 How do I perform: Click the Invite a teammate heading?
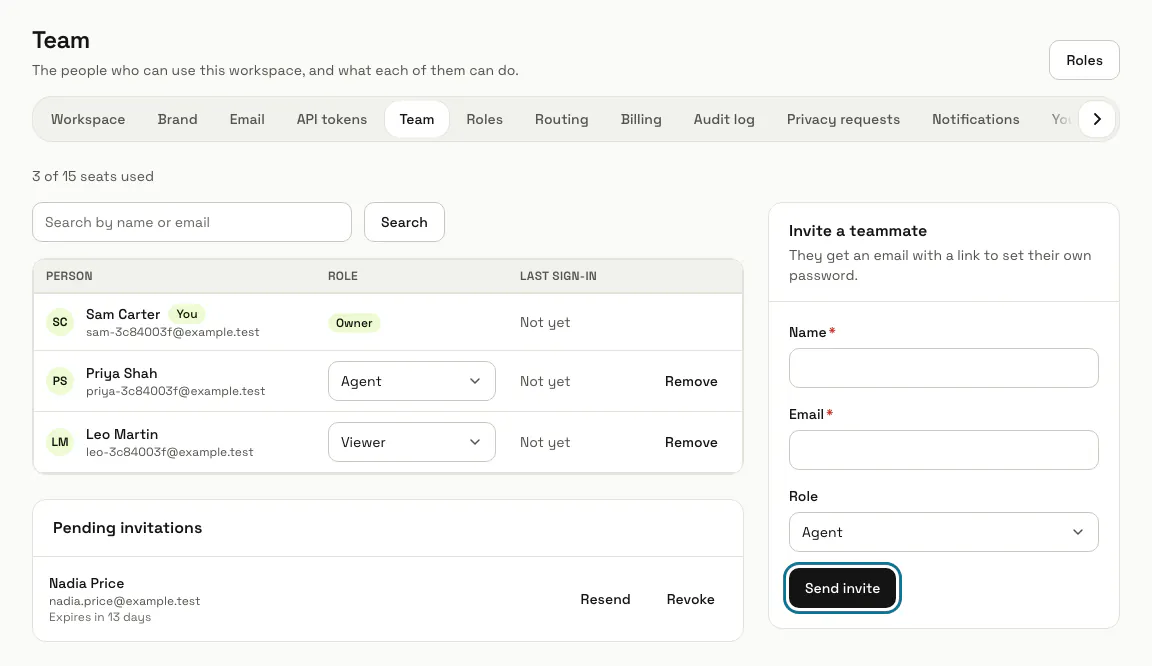pos(857,231)
